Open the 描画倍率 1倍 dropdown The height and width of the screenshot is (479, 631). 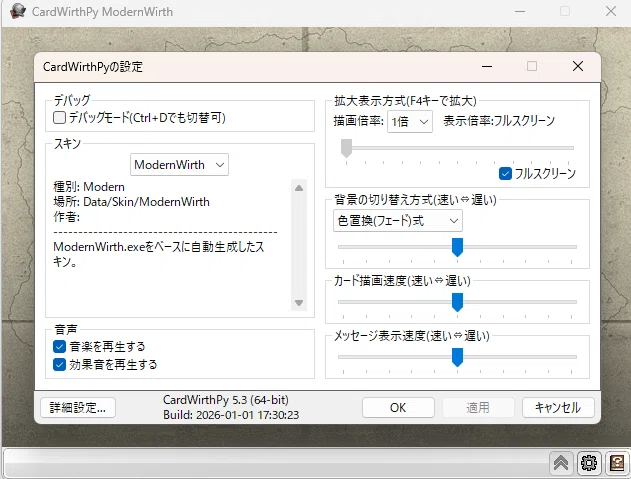pyautogui.click(x=410, y=121)
